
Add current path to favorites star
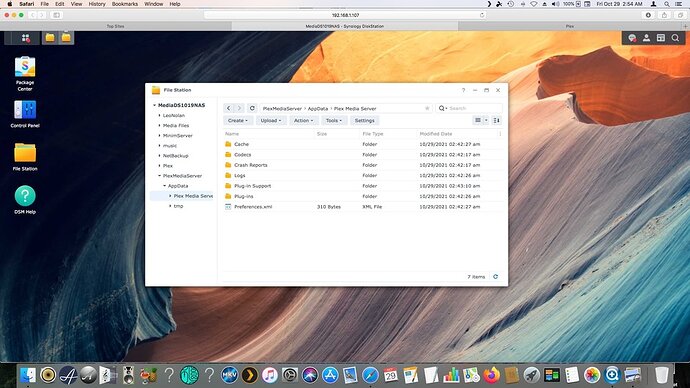(427, 108)
